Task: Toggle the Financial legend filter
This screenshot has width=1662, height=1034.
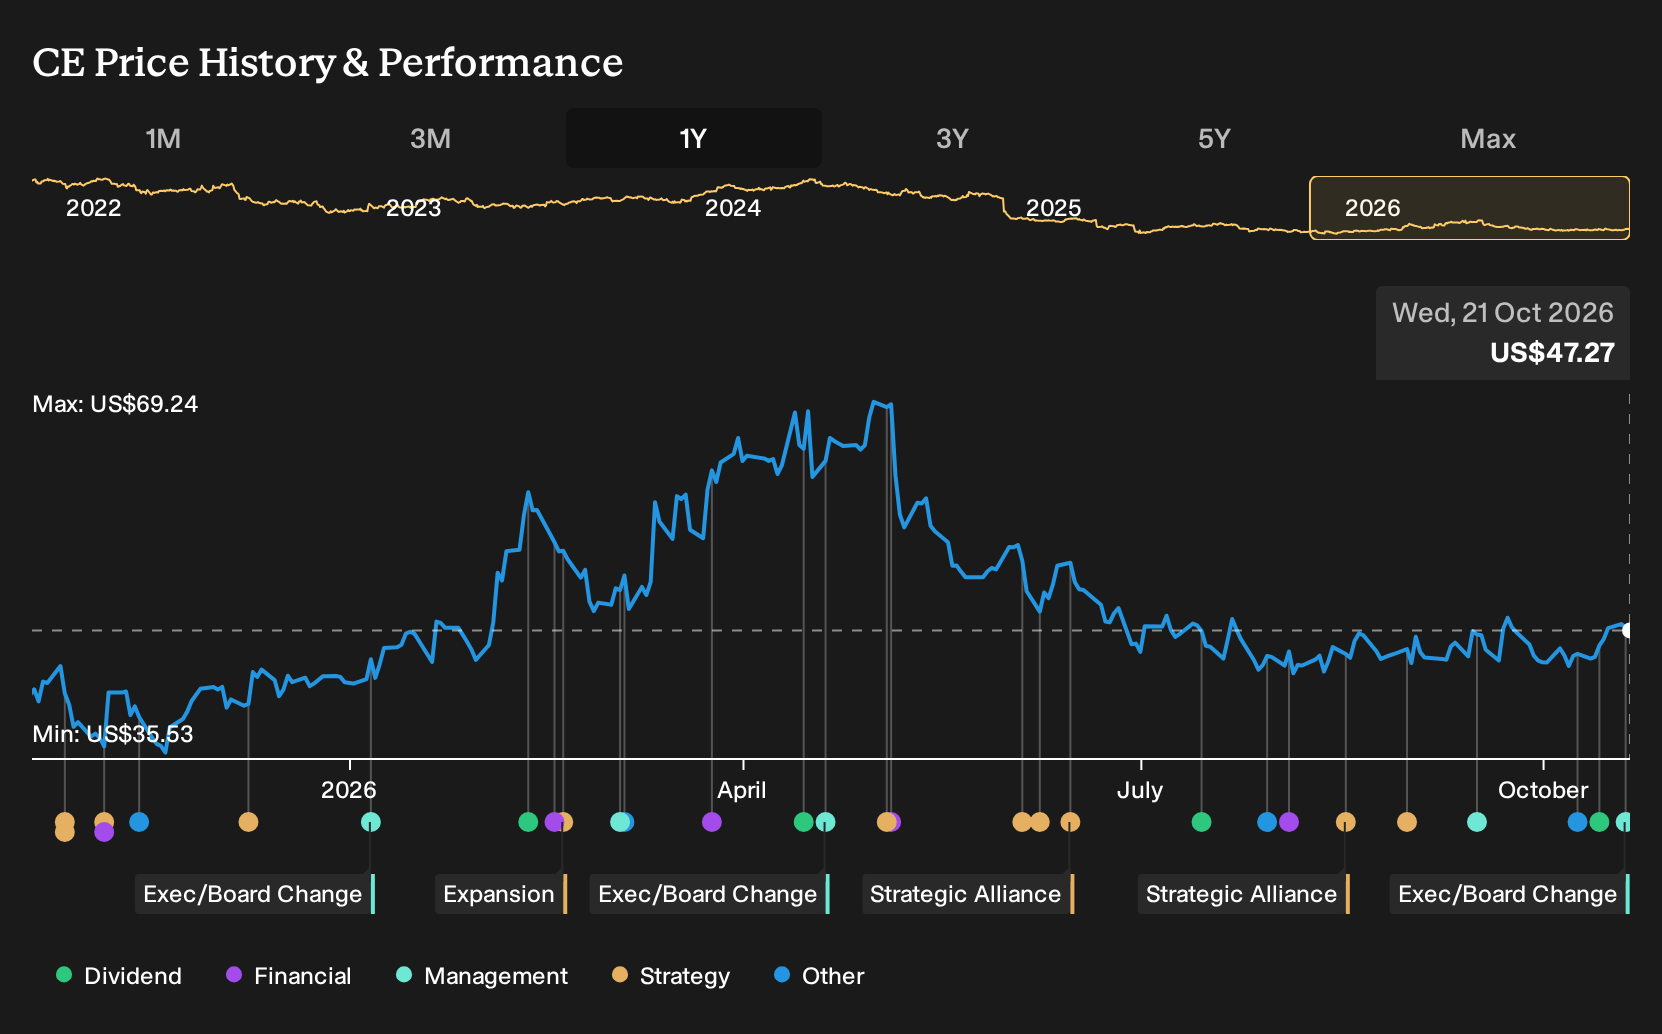Action: coord(289,976)
